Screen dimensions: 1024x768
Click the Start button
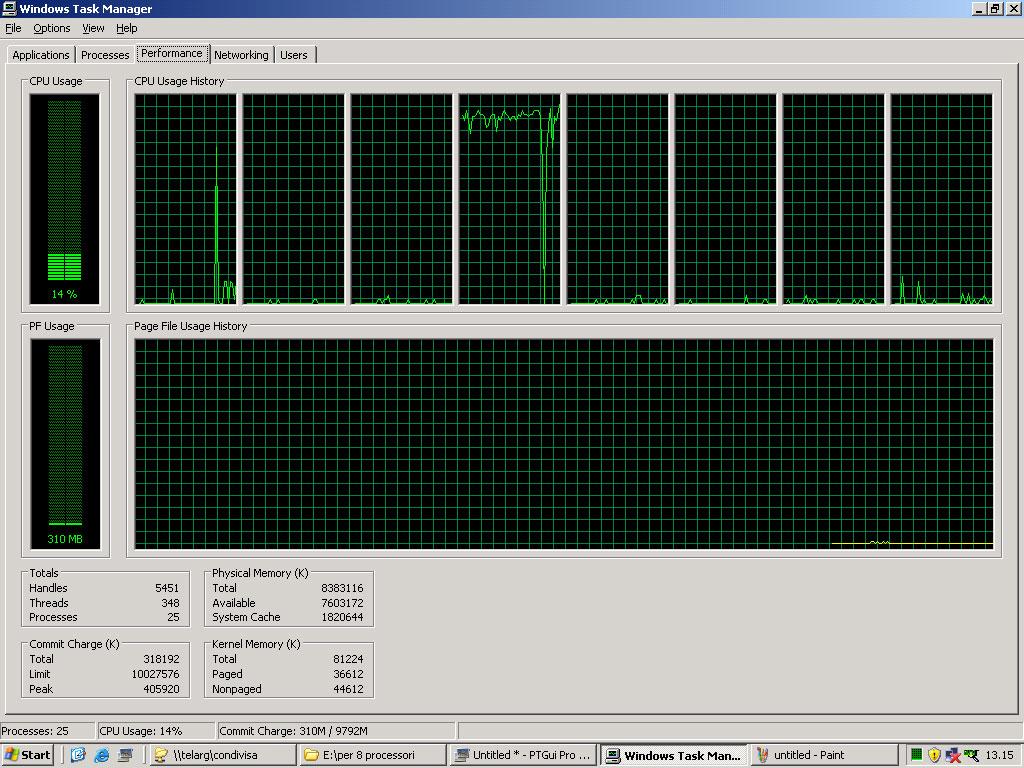pyautogui.click(x=27, y=755)
